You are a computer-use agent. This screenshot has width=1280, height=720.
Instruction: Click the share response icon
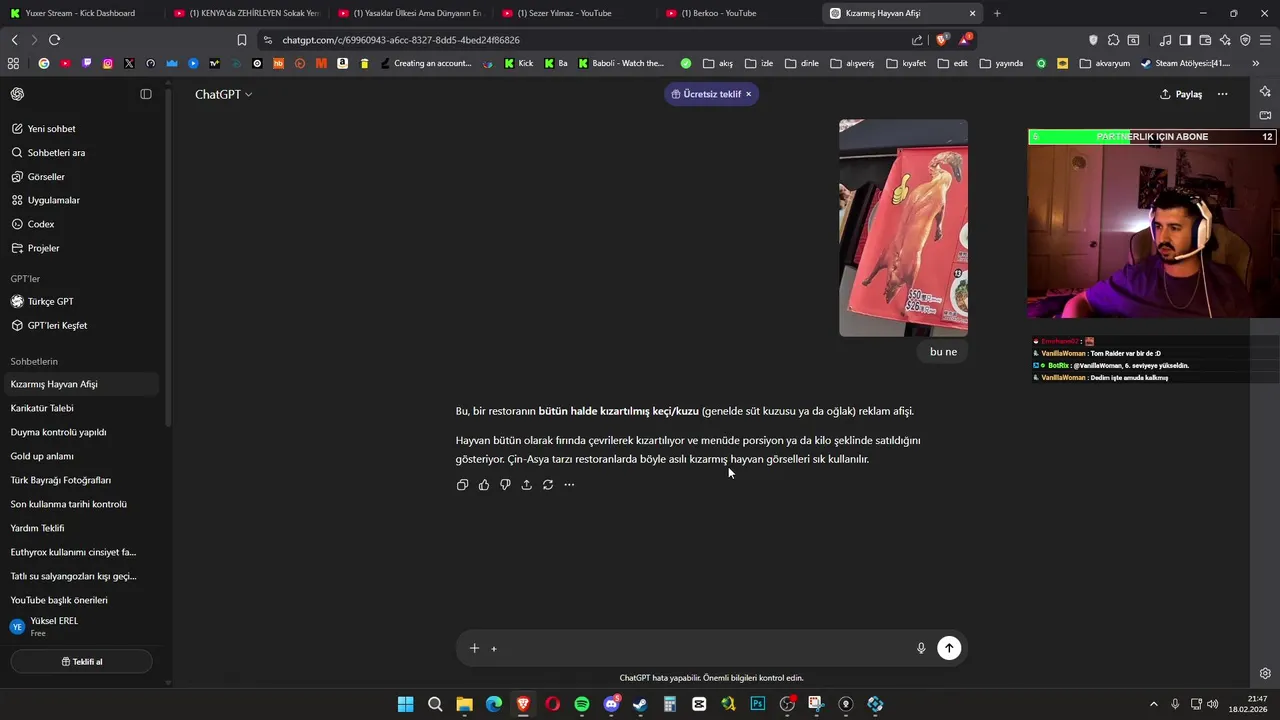tap(526, 485)
